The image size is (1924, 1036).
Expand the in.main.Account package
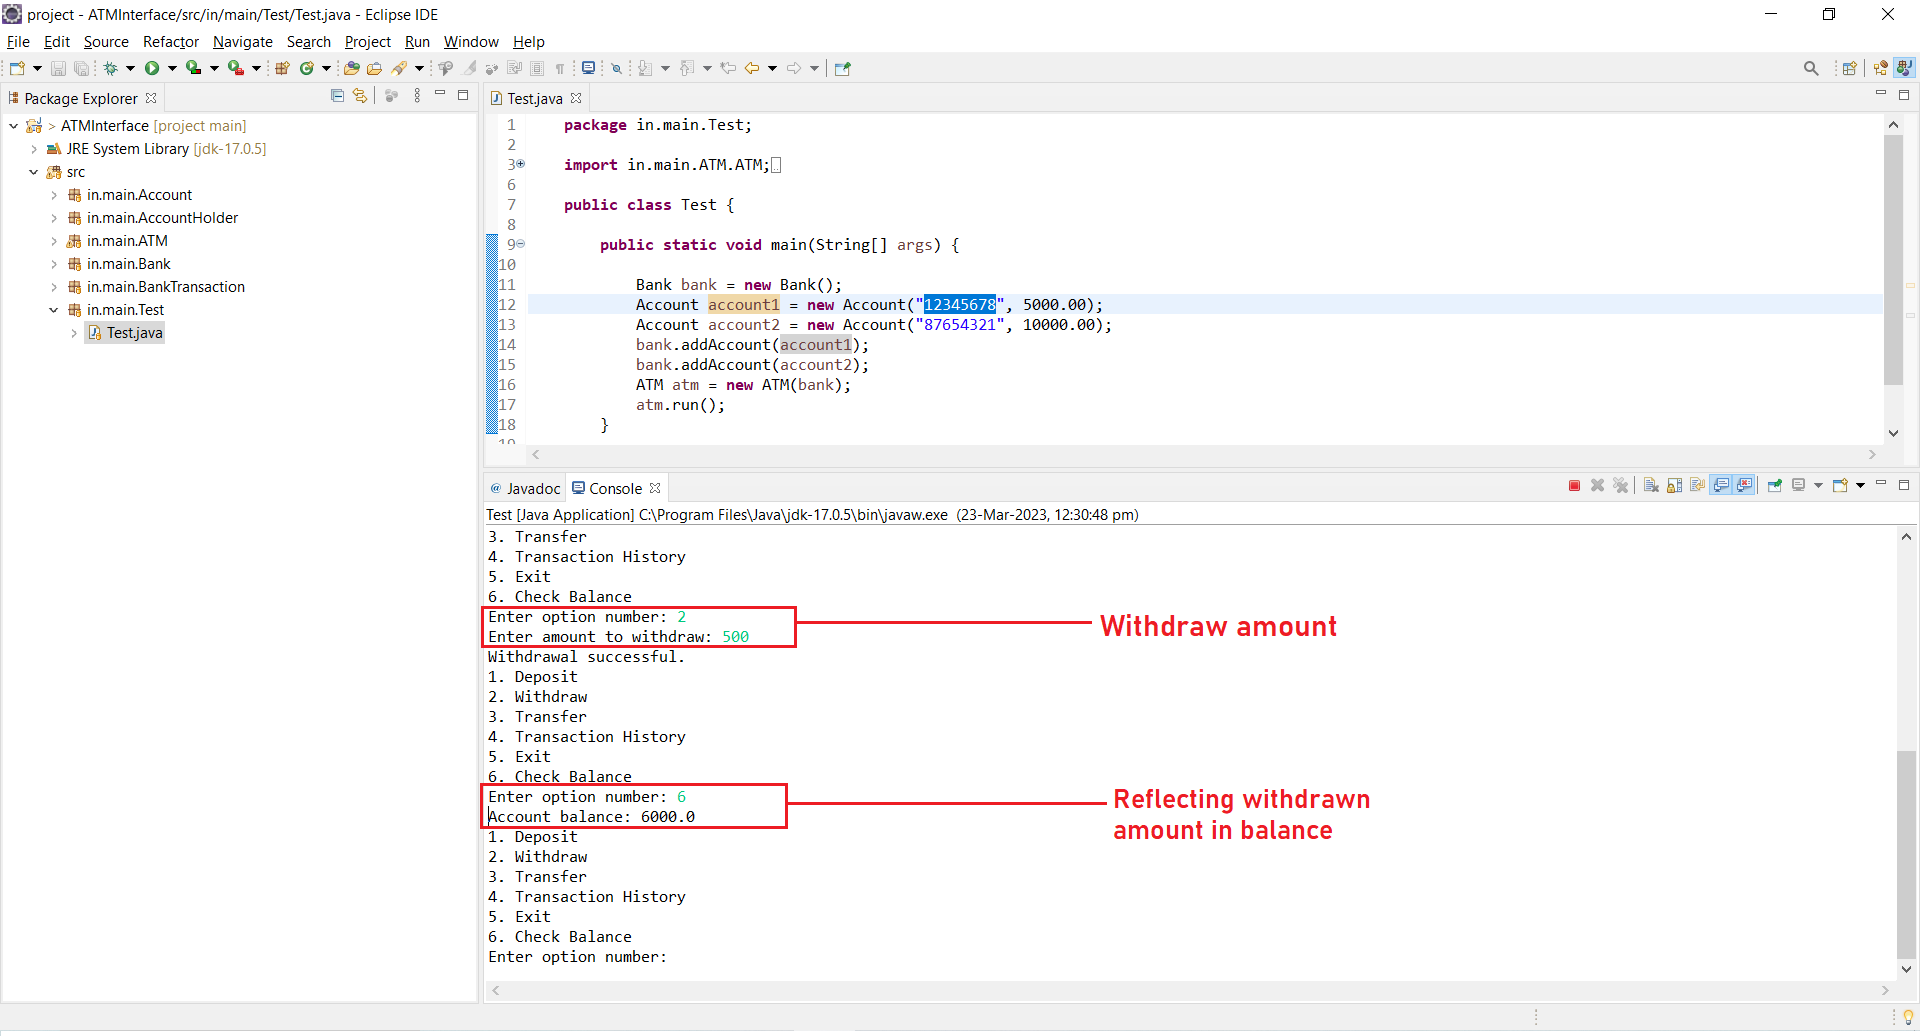point(54,195)
